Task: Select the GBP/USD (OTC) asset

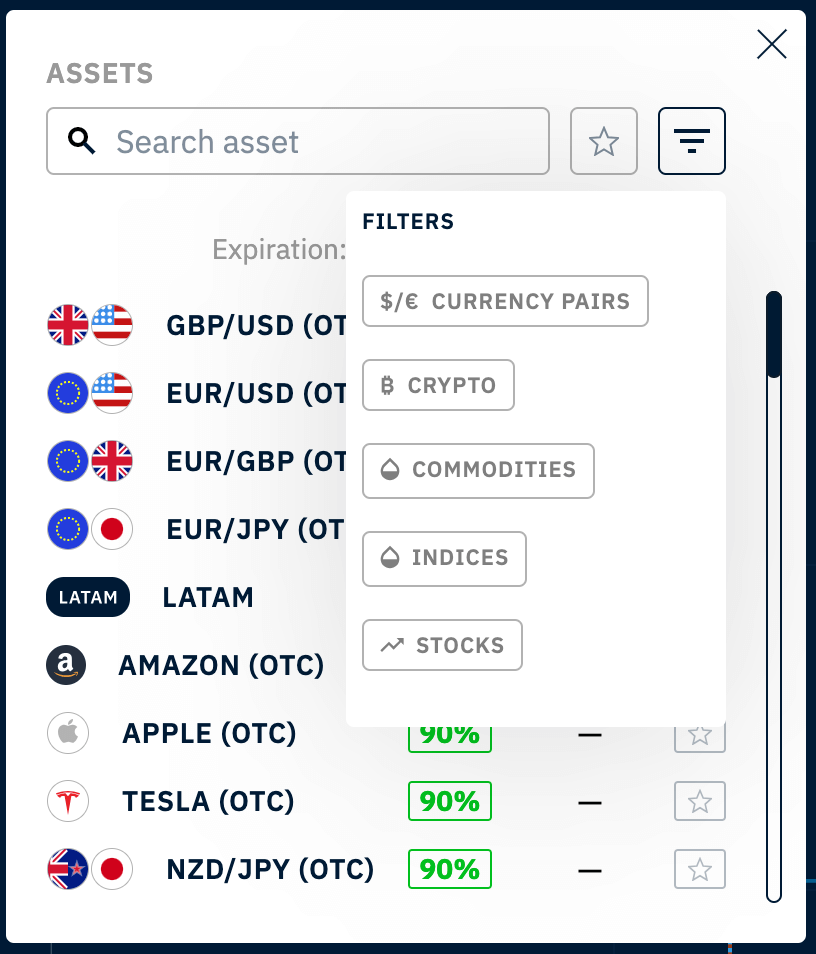Action: point(255,326)
